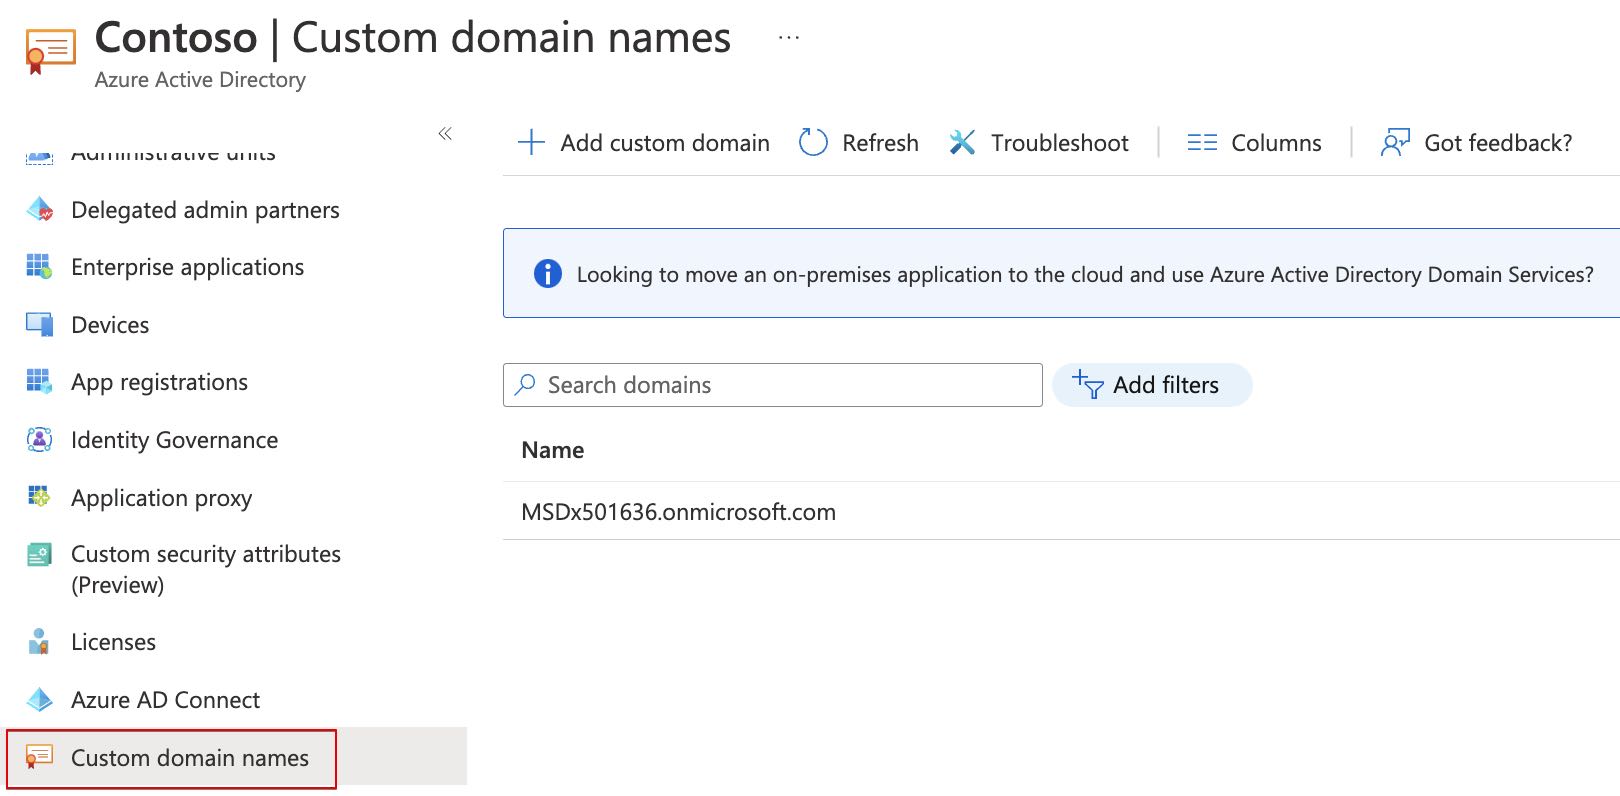Open App registrations

pyautogui.click(x=159, y=382)
